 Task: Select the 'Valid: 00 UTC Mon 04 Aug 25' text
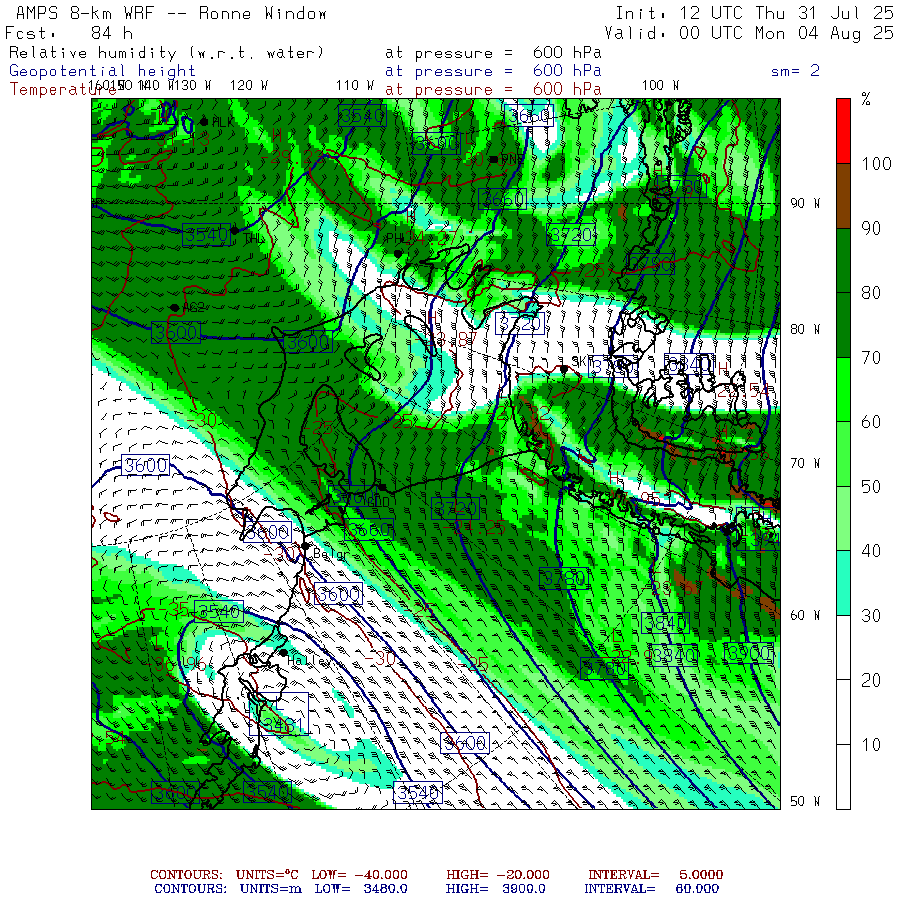[749, 33]
